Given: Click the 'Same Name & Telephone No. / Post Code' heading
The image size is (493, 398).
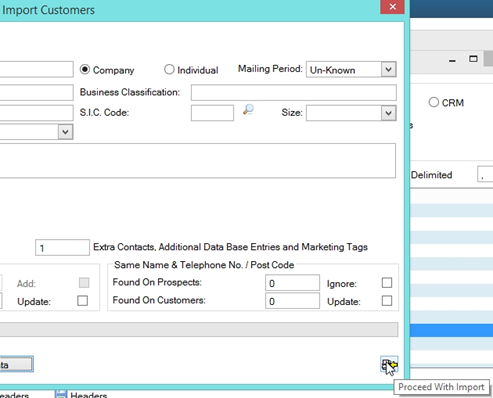Looking at the screenshot, I should (x=204, y=265).
